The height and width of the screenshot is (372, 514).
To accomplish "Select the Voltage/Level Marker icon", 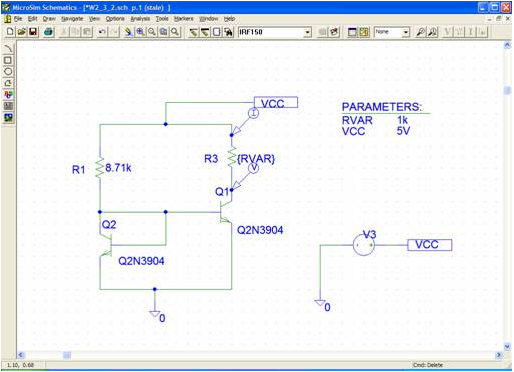I will 421,32.
